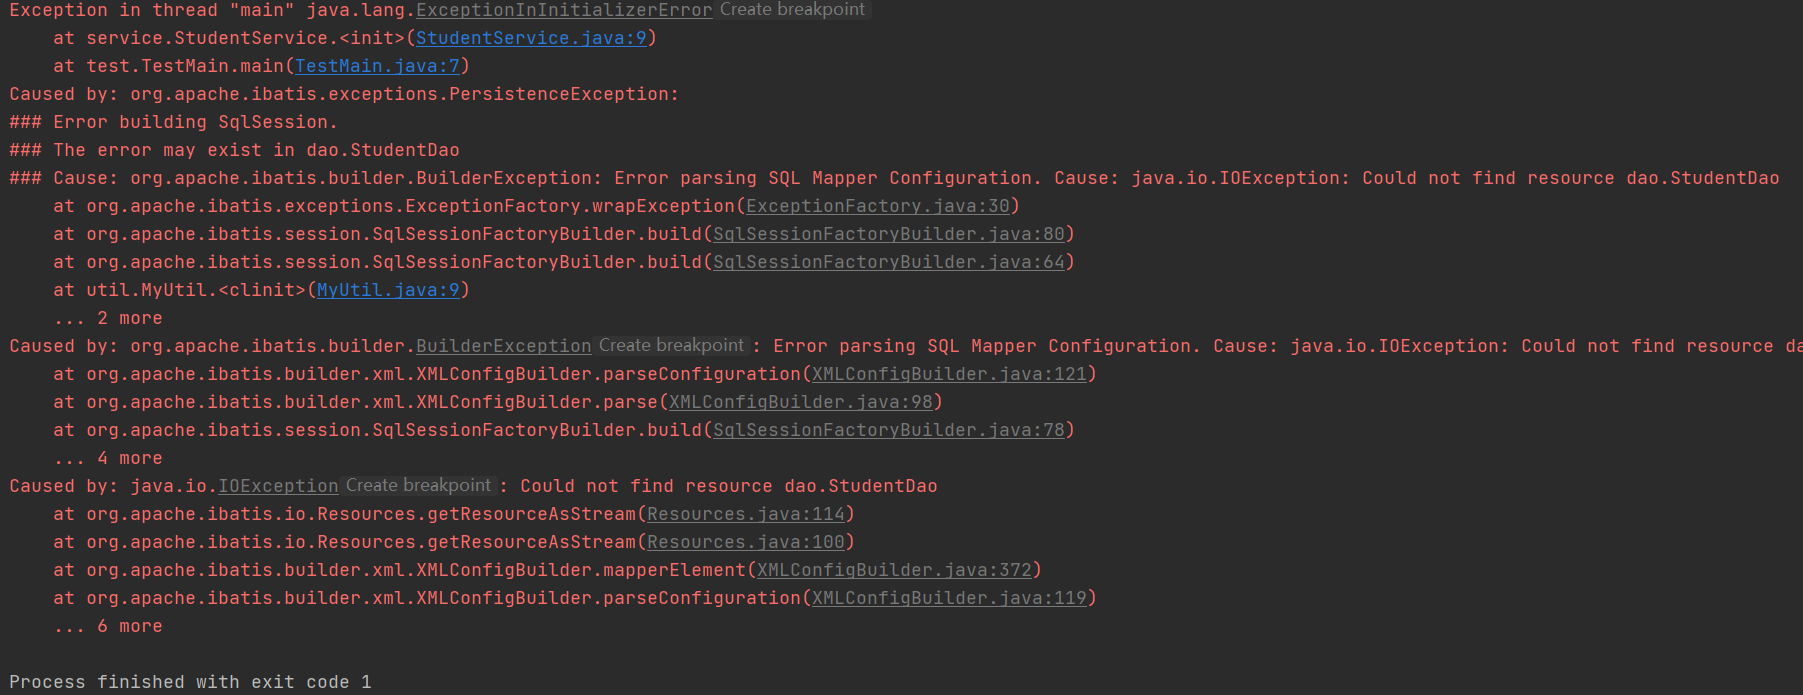The height and width of the screenshot is (695, 1803).
Task: Open the XMLConfigBuilder.java:98 link
Action: click(x=801, y=402)
